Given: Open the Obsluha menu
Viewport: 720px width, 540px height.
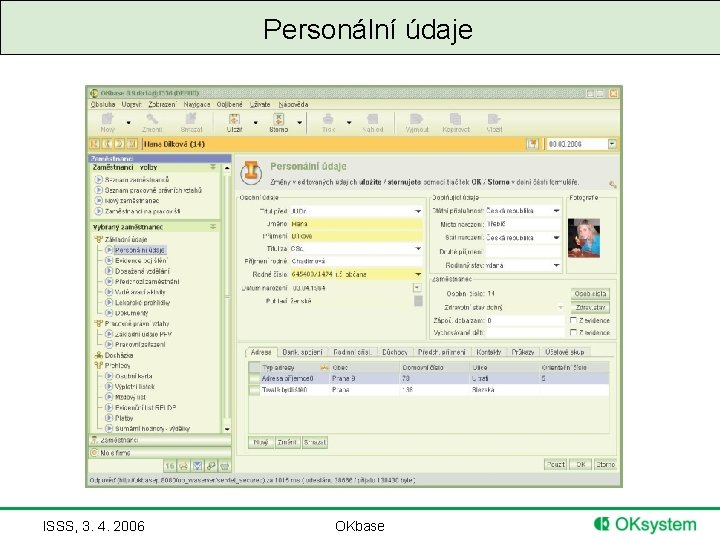Looking at the screenshot, I should pyautogui.click(x=103, y=105).
